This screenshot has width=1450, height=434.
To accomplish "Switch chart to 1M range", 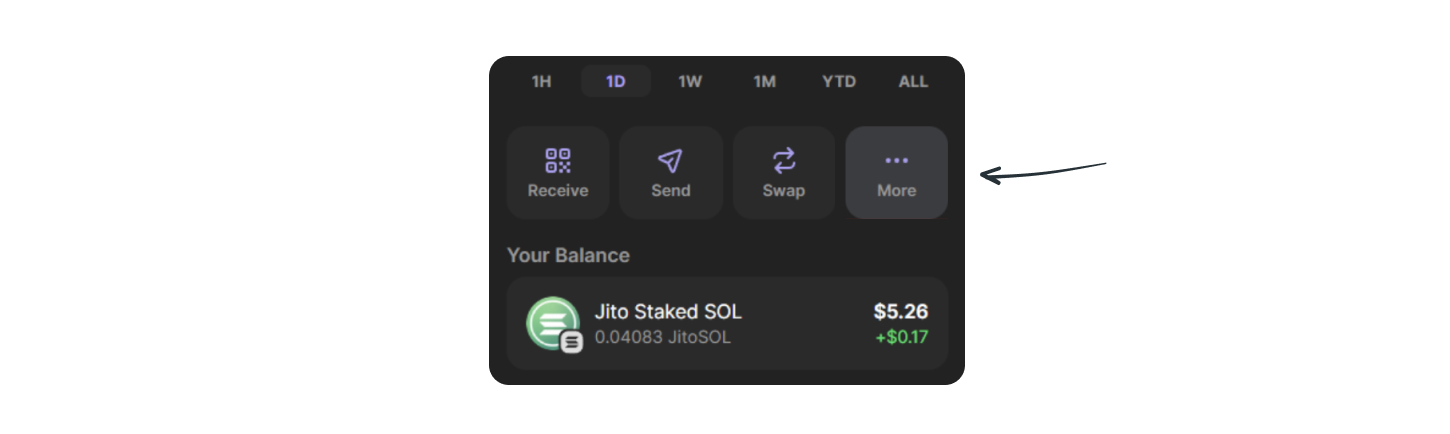I will [x=764, y=81].
